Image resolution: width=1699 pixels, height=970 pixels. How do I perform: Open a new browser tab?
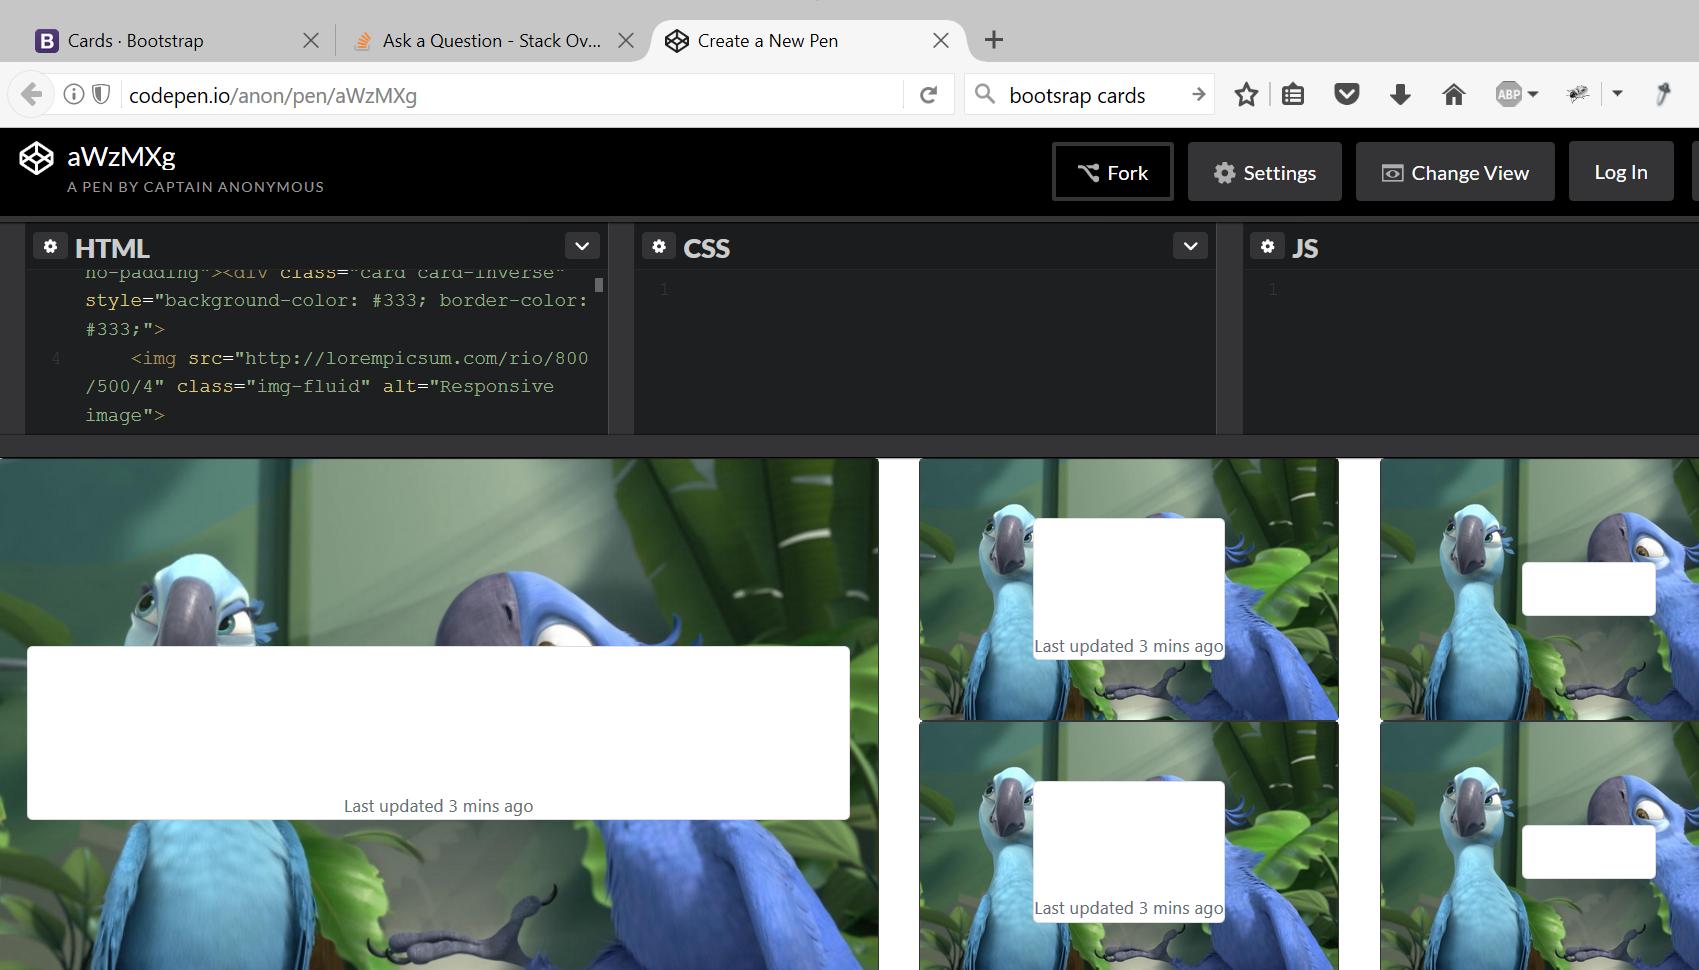[x=994, y=40]
